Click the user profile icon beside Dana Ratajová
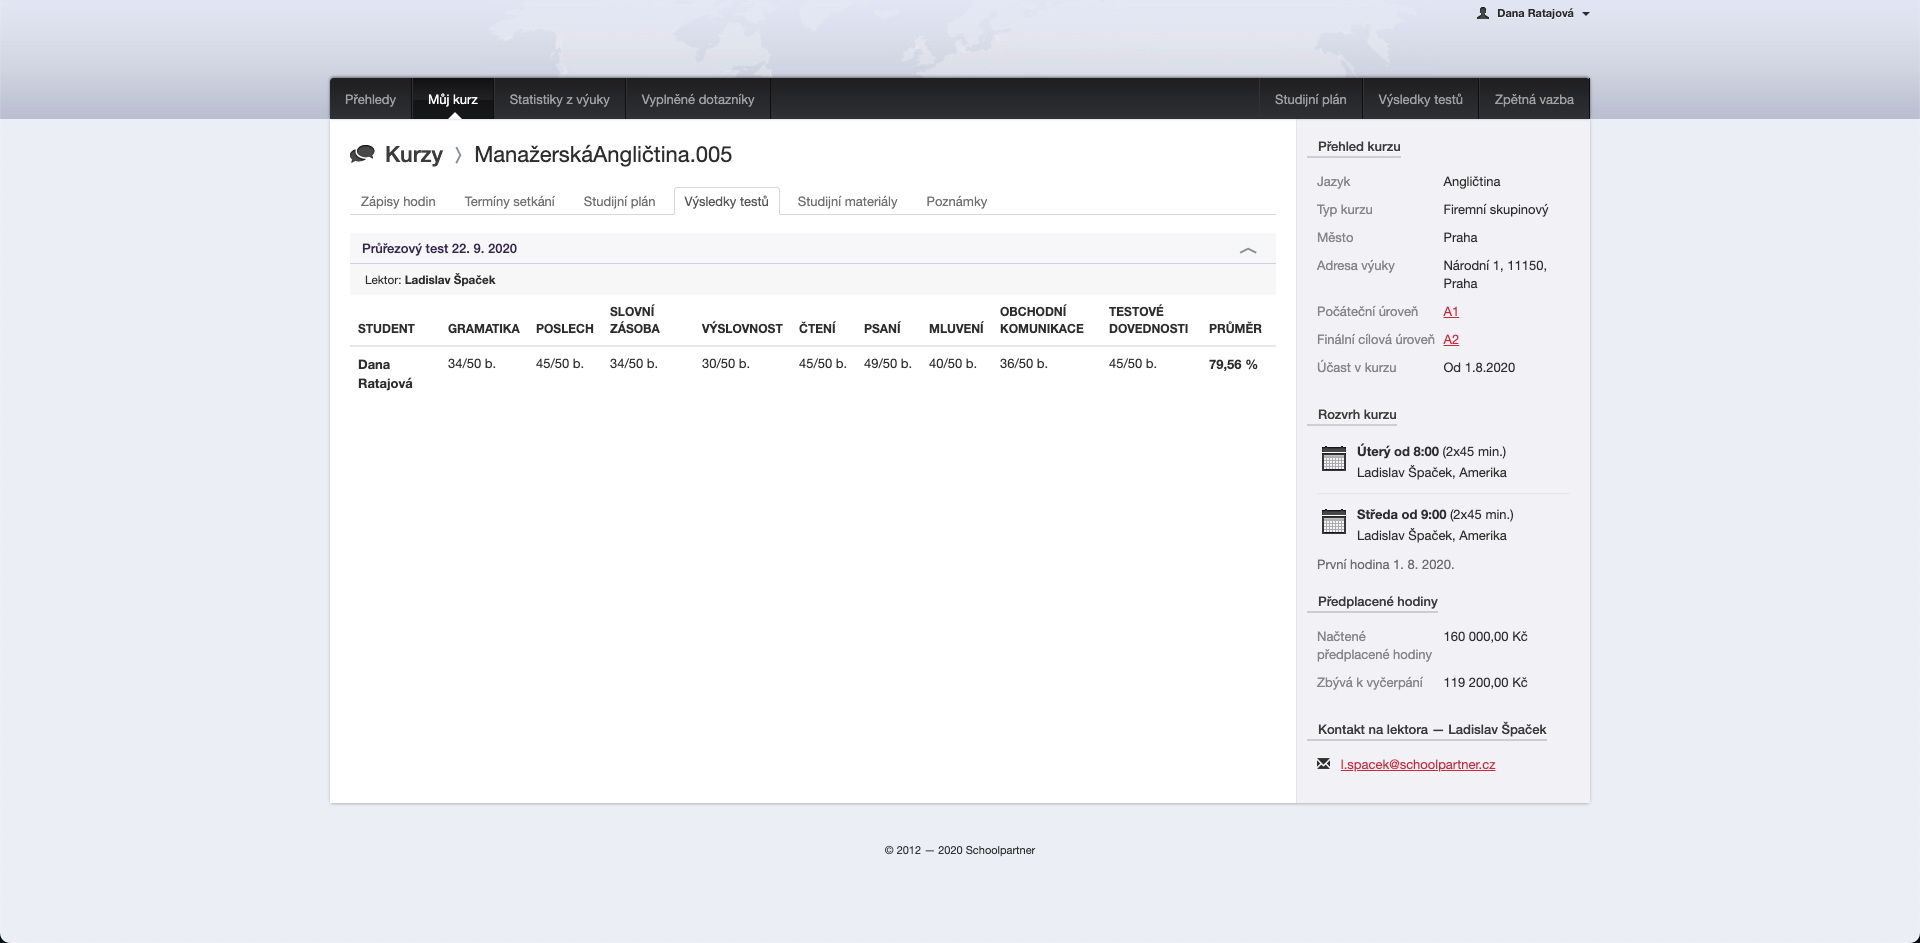 pyautogui.click(x=1483, y=13)
